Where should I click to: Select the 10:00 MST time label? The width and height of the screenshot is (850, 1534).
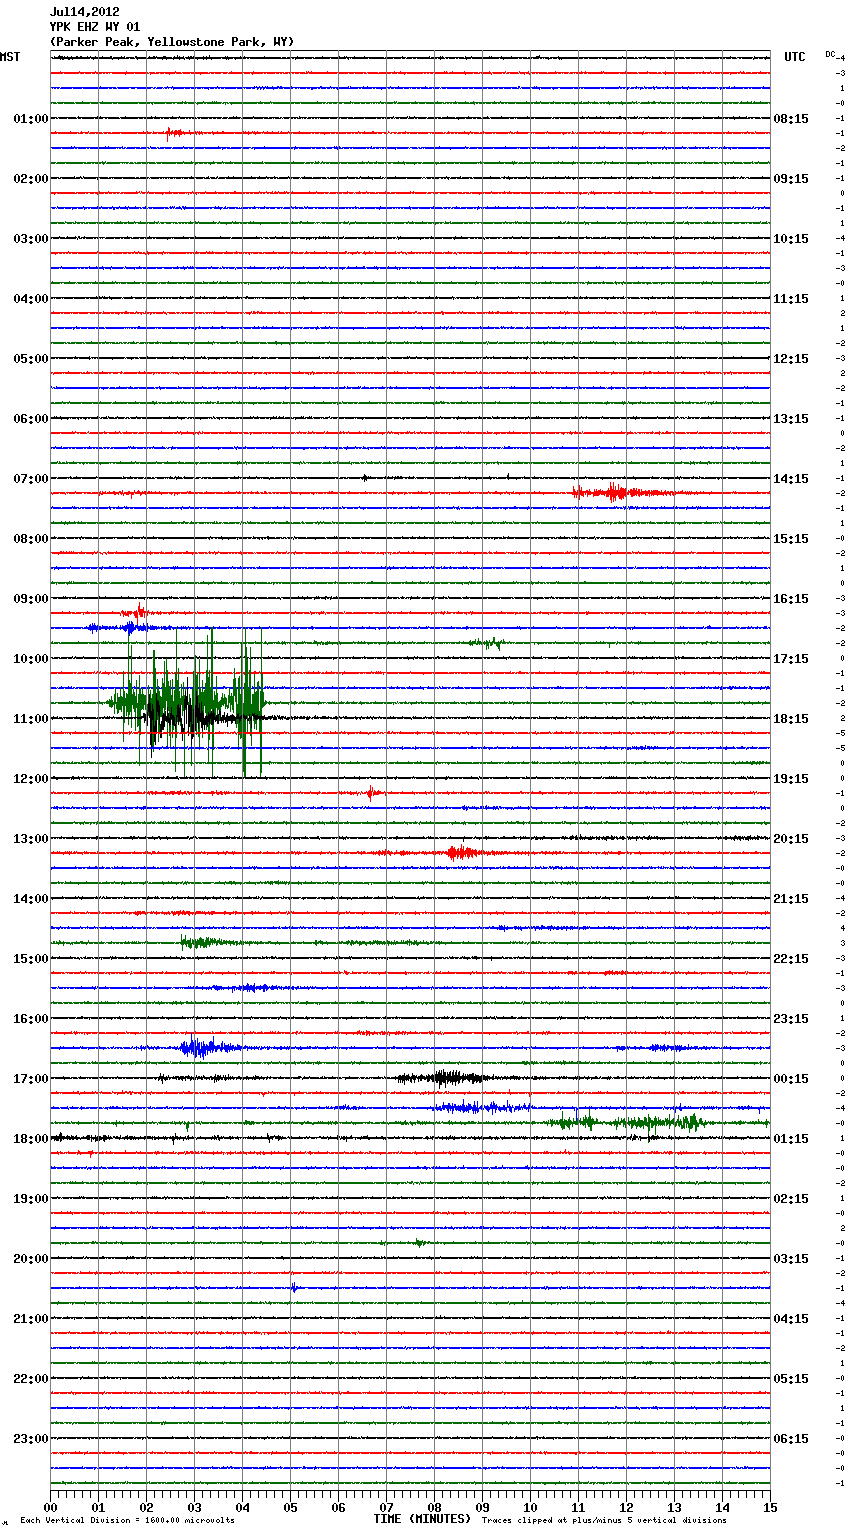point(31,659)
